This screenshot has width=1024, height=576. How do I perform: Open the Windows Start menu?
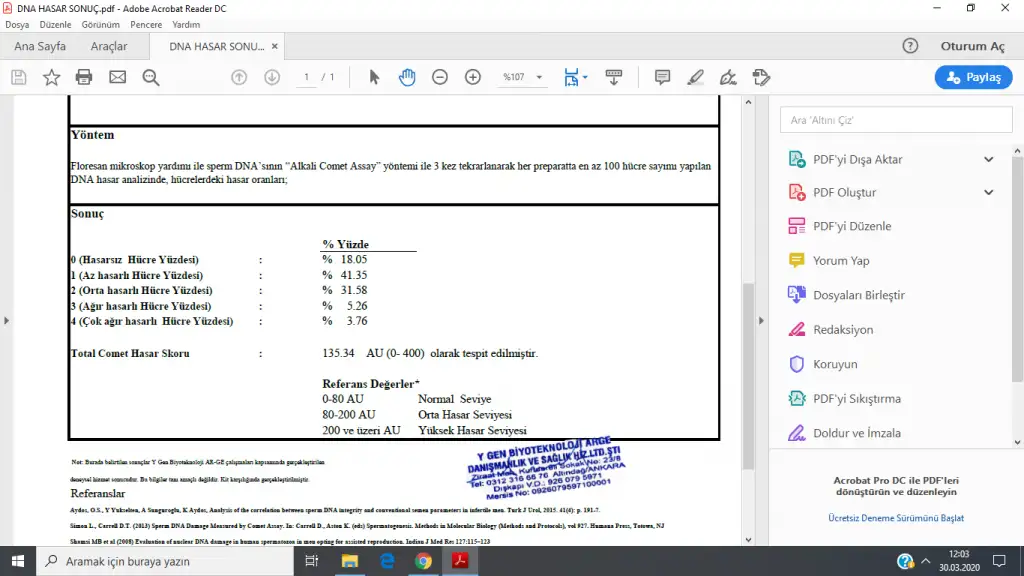tap(18, 561)
